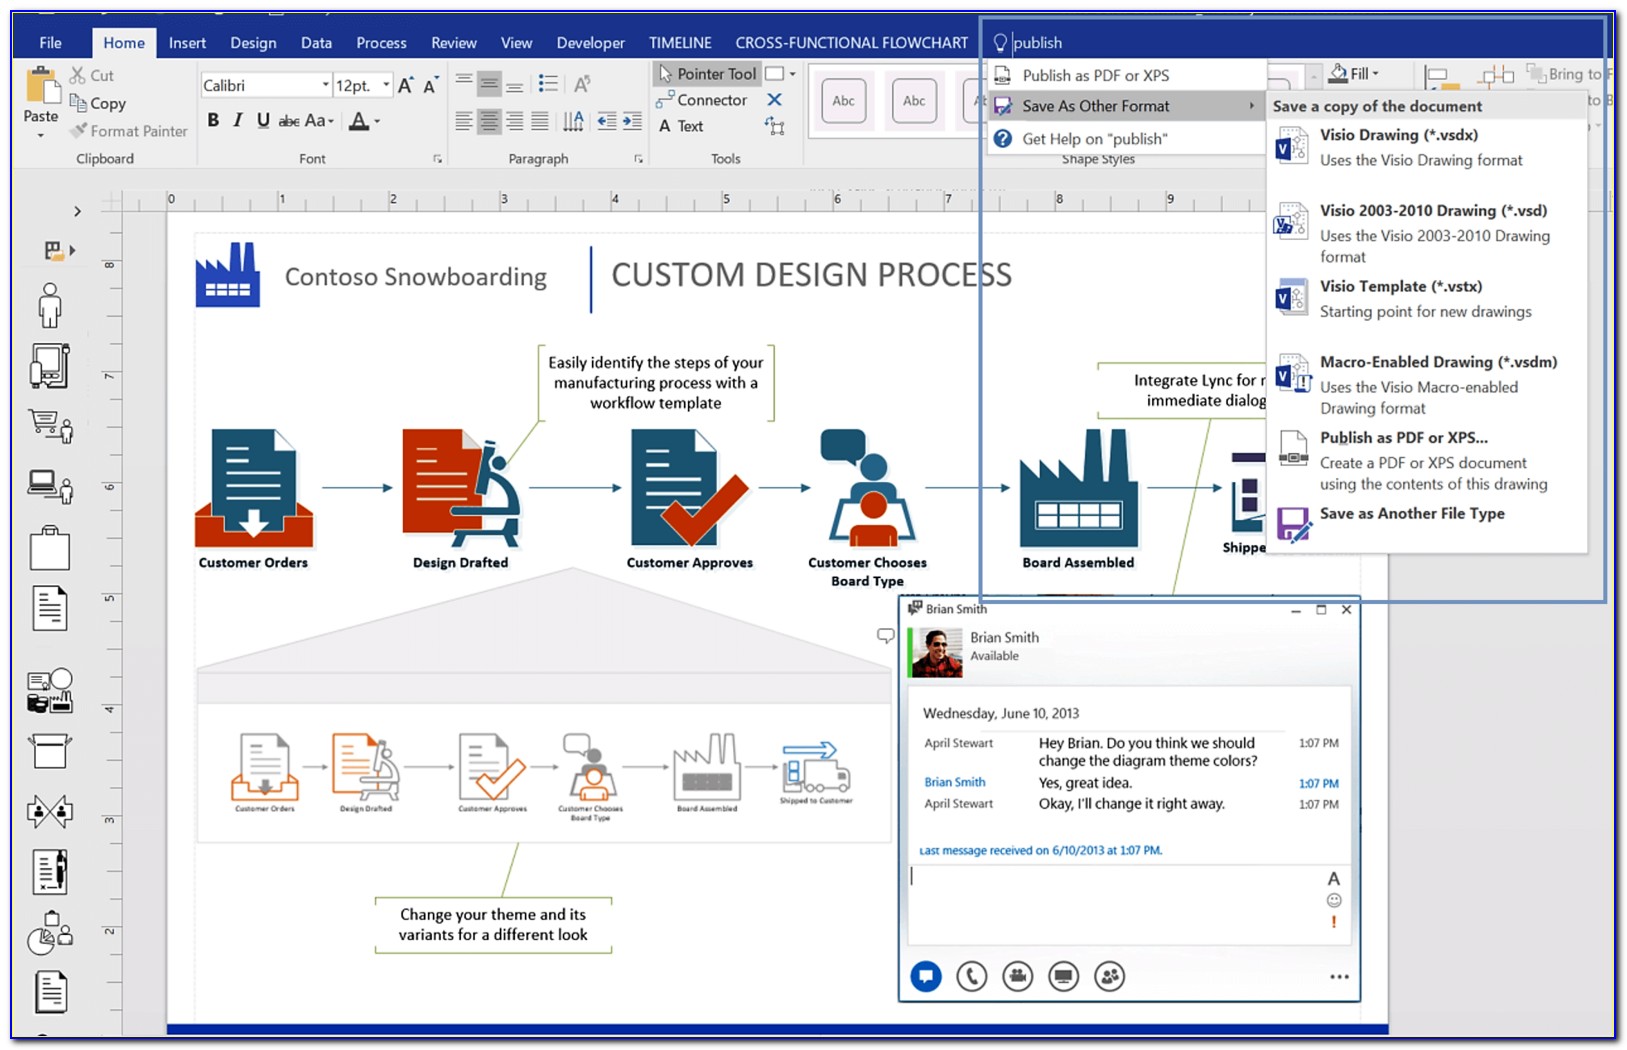
Task: Click the emoticon smiley in Lync message box
Action: [1334, 900]
